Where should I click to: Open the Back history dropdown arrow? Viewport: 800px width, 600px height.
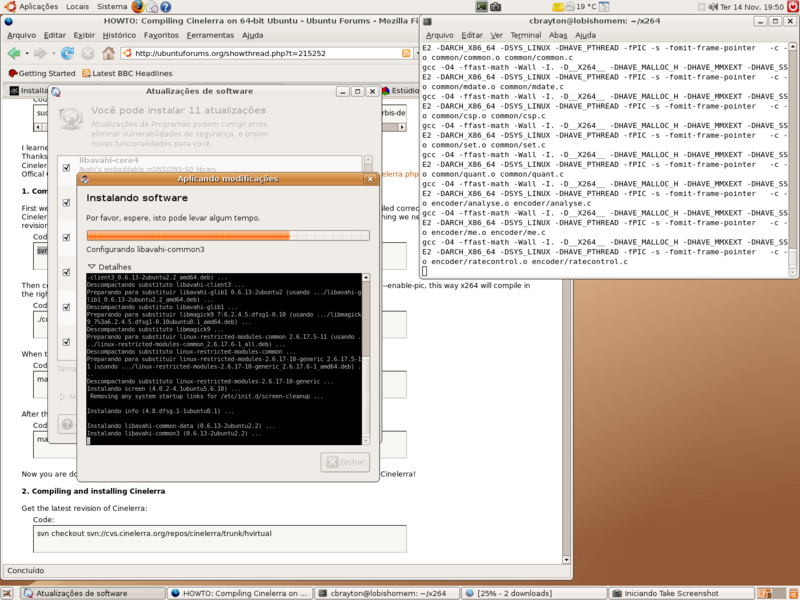tap(27, 54)
